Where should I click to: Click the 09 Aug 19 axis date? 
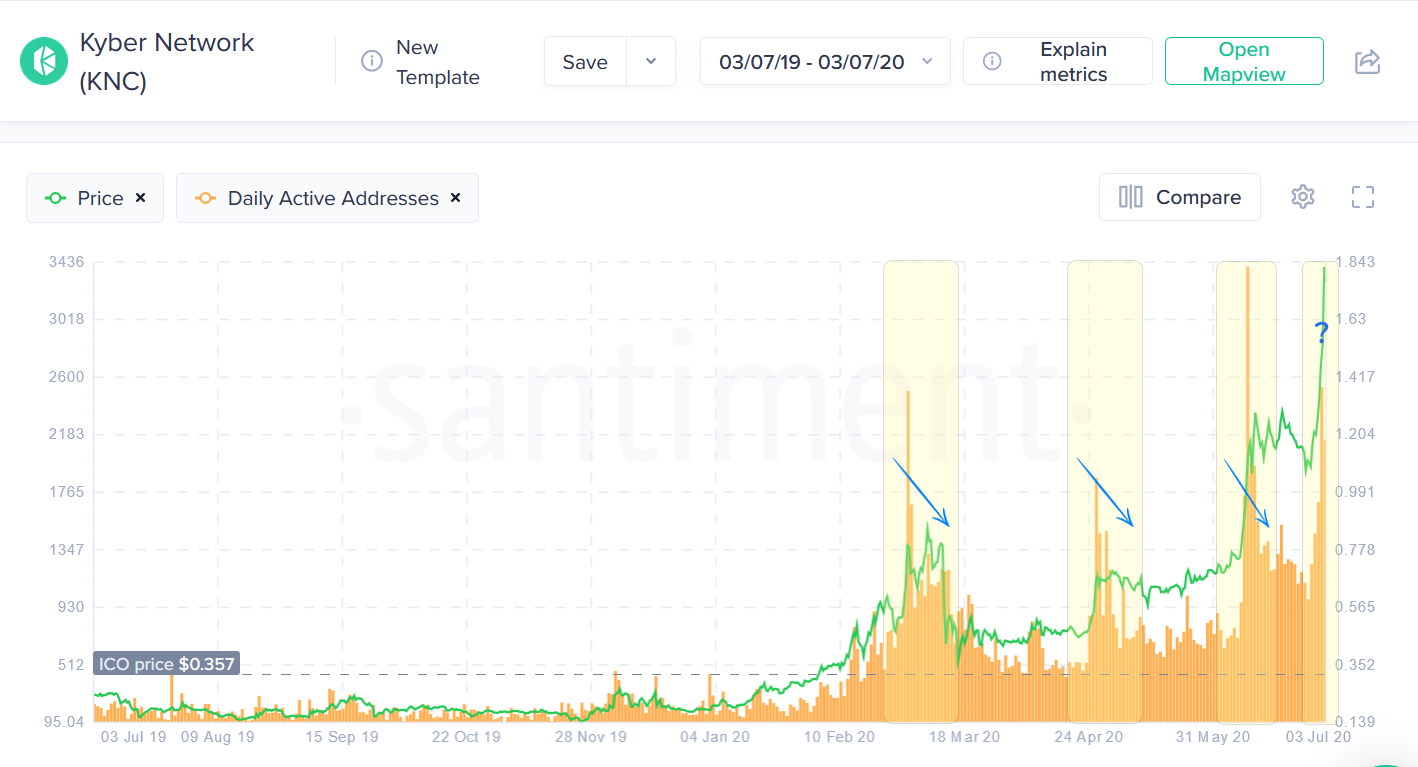[x=217, y=737]
